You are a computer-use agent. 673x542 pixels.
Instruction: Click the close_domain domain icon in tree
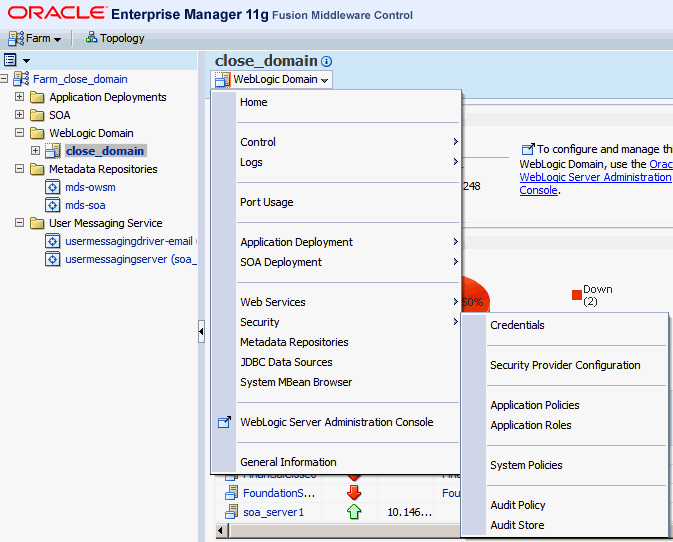pyautogui.click(x=53, y=151)
